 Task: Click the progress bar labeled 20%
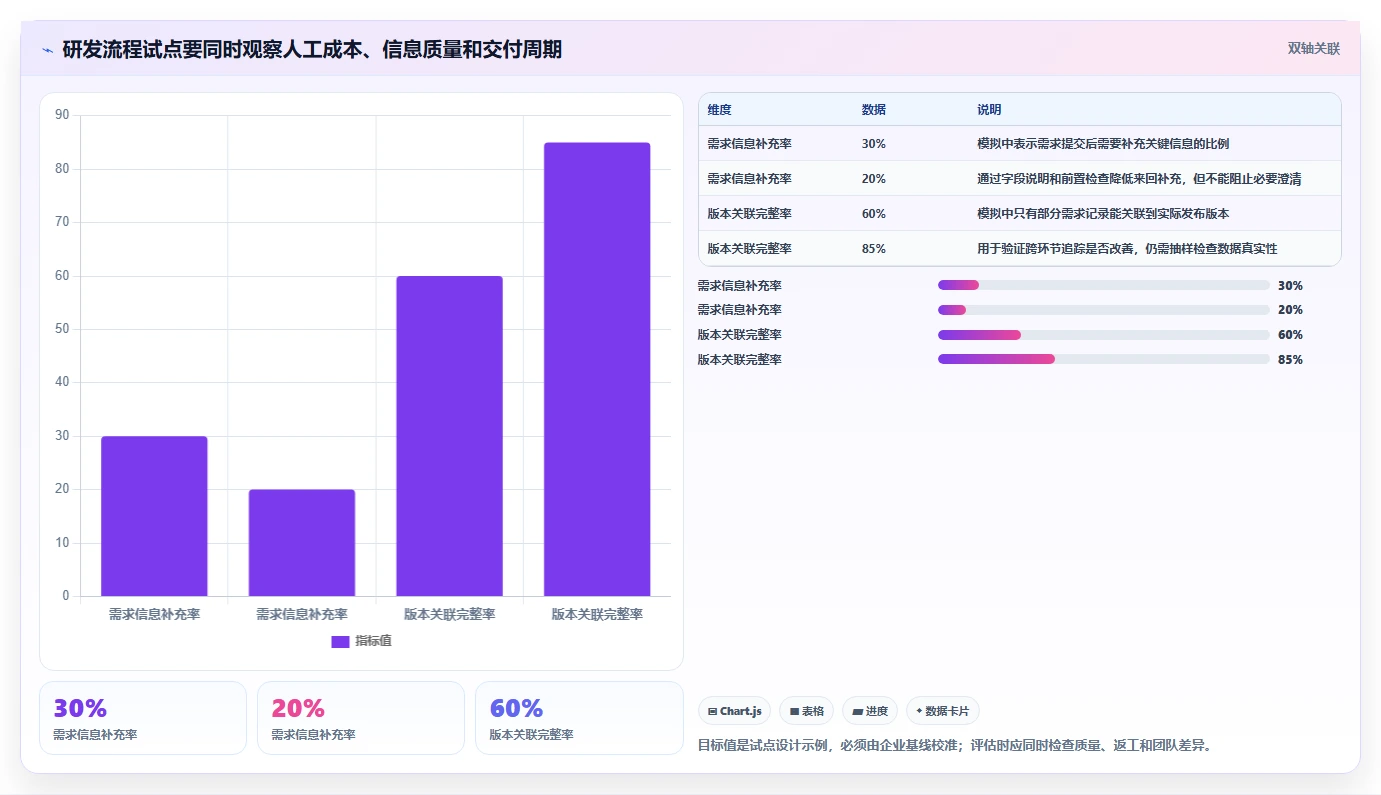coord(1103,310)
